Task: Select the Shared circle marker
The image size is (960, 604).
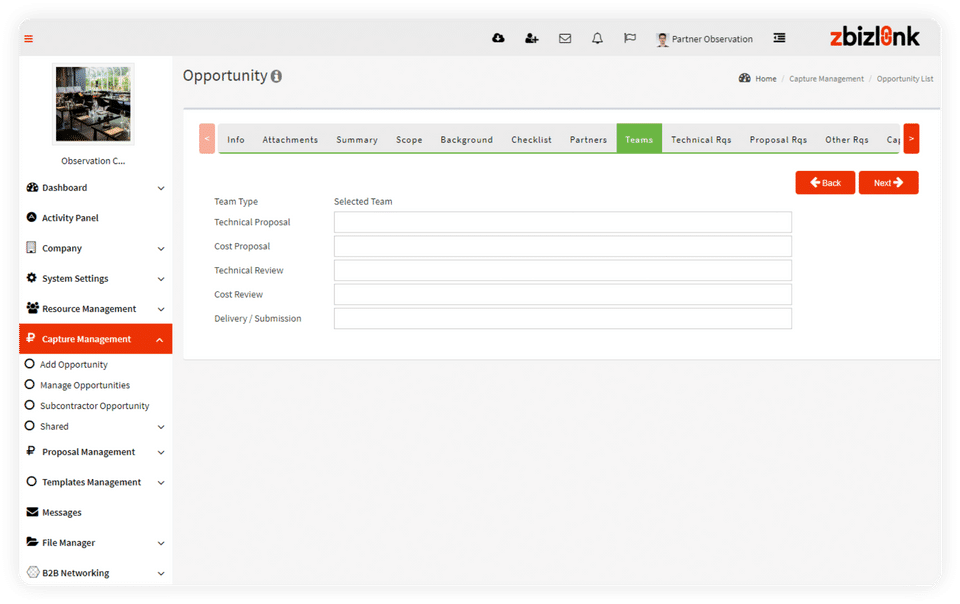Action: 29,425
